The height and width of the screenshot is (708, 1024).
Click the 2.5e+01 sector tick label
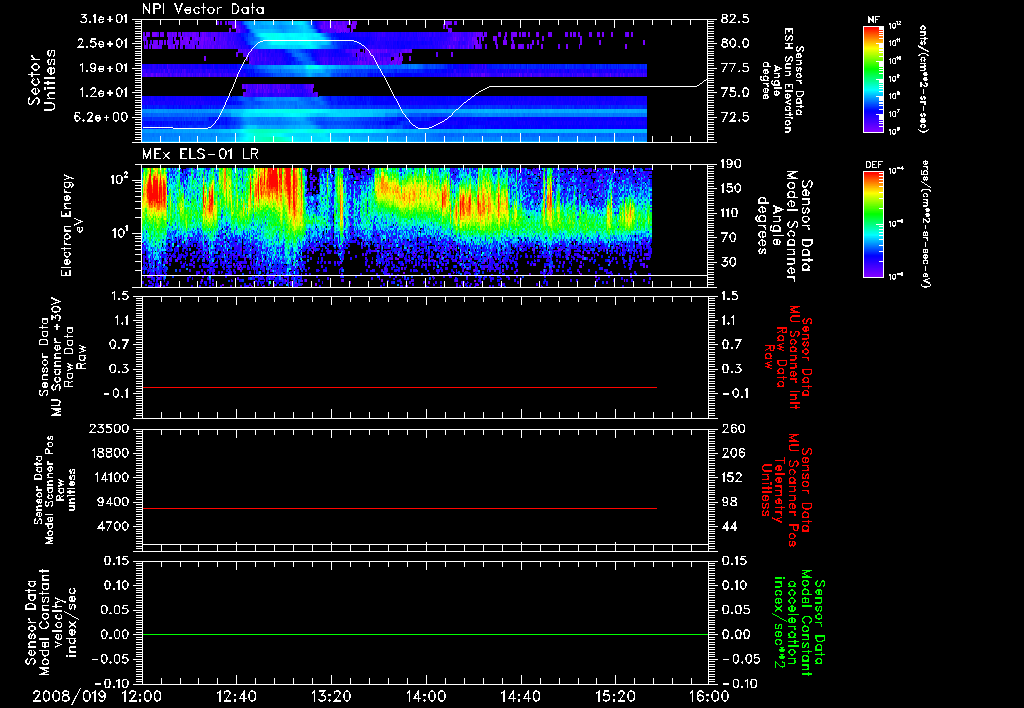(105, 43)
